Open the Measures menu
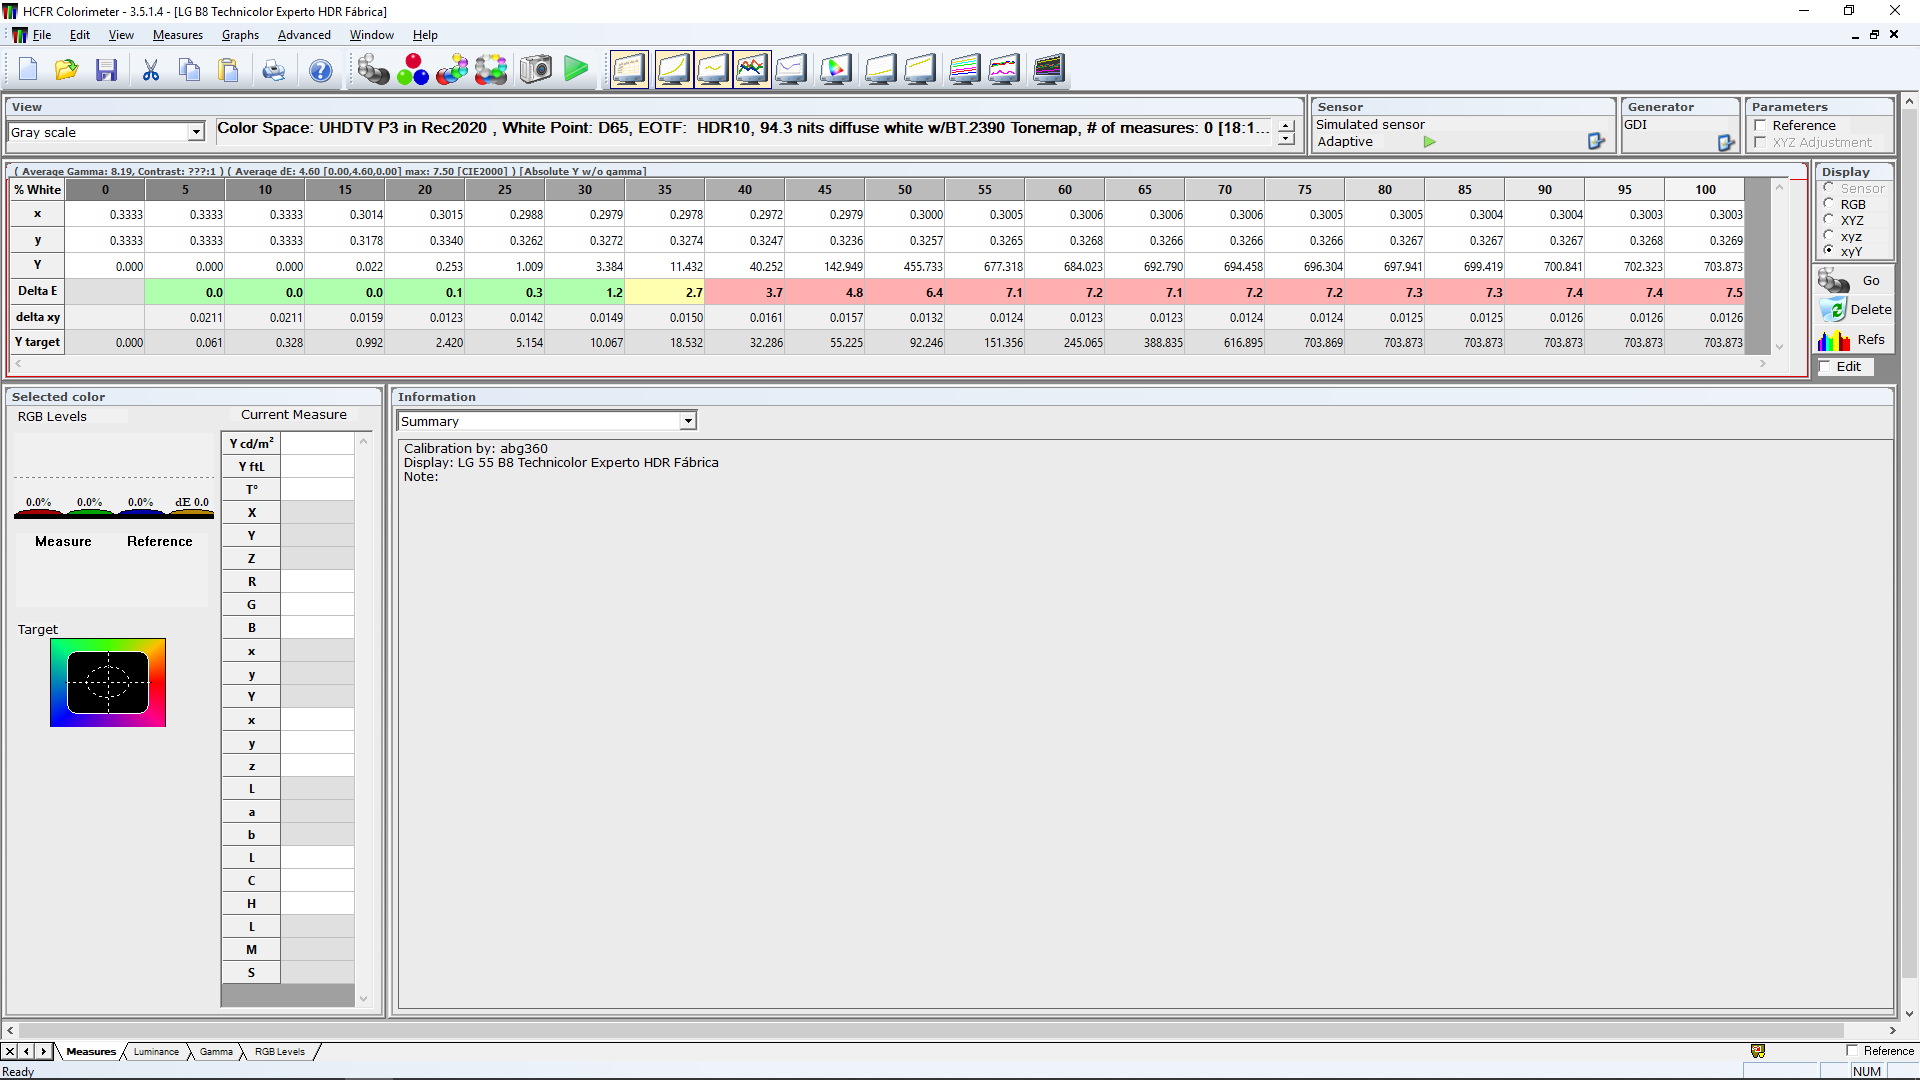This screenshot has width=1920, height=1080. [177, 35]
